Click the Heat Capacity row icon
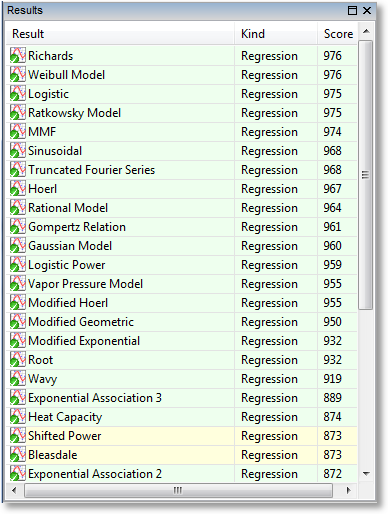 coord(18,416)
